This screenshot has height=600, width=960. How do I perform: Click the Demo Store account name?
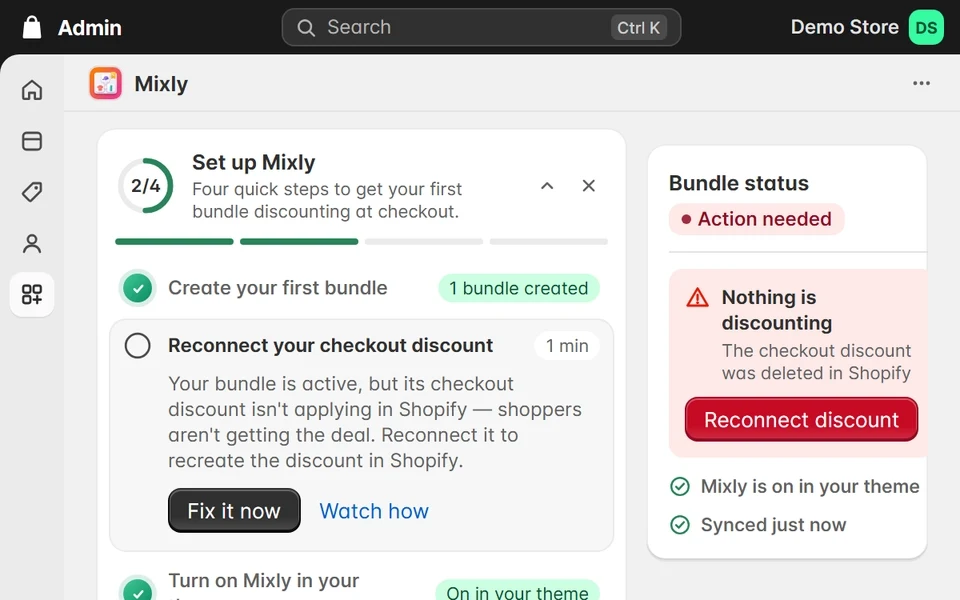coord(844,28)
